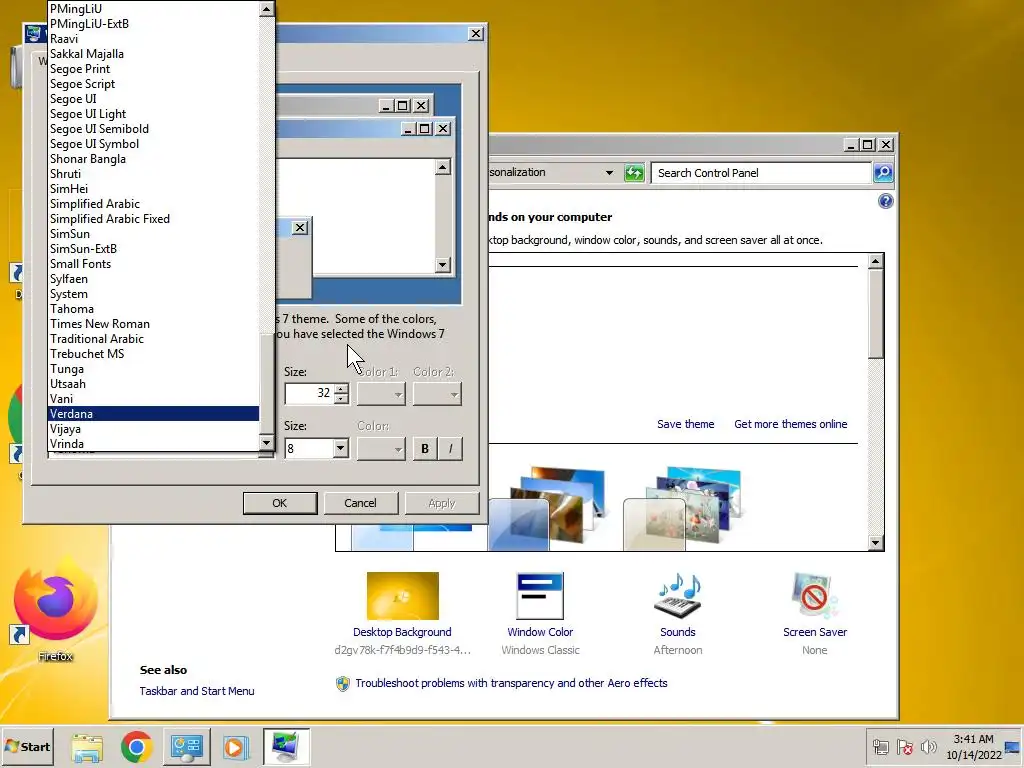Click the Personalization monitor icon in taskbar
Image resolution: width=1024 pixels, height=768 pixels.
[x=286, y=746]
